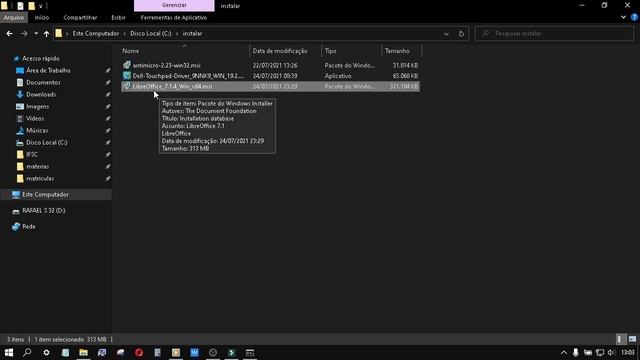Open Explorer help question mark icon
Screen dimensions: 640x360
click(634, 17)
